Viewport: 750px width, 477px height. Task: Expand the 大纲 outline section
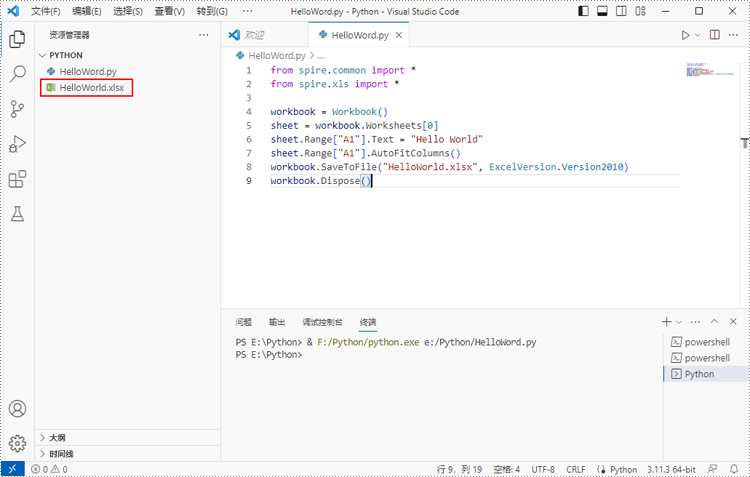click(x=57, y=438)
